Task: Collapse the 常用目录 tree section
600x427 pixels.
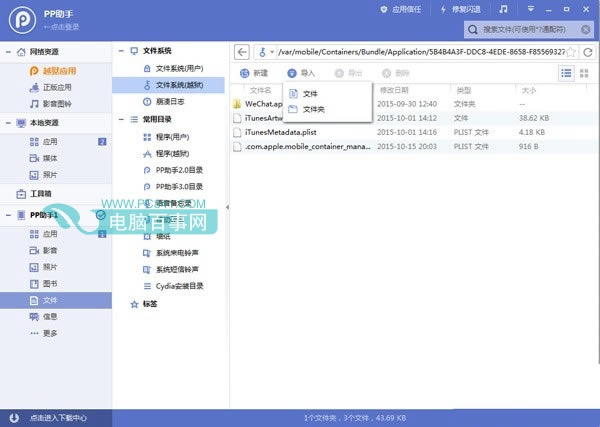Action: [121, 119]
